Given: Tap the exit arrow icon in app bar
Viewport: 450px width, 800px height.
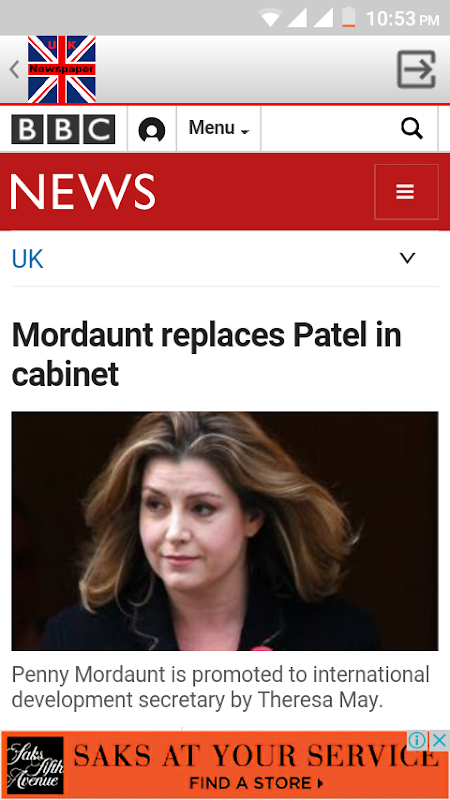Looking at the screenshot, I should pos(416,69).
